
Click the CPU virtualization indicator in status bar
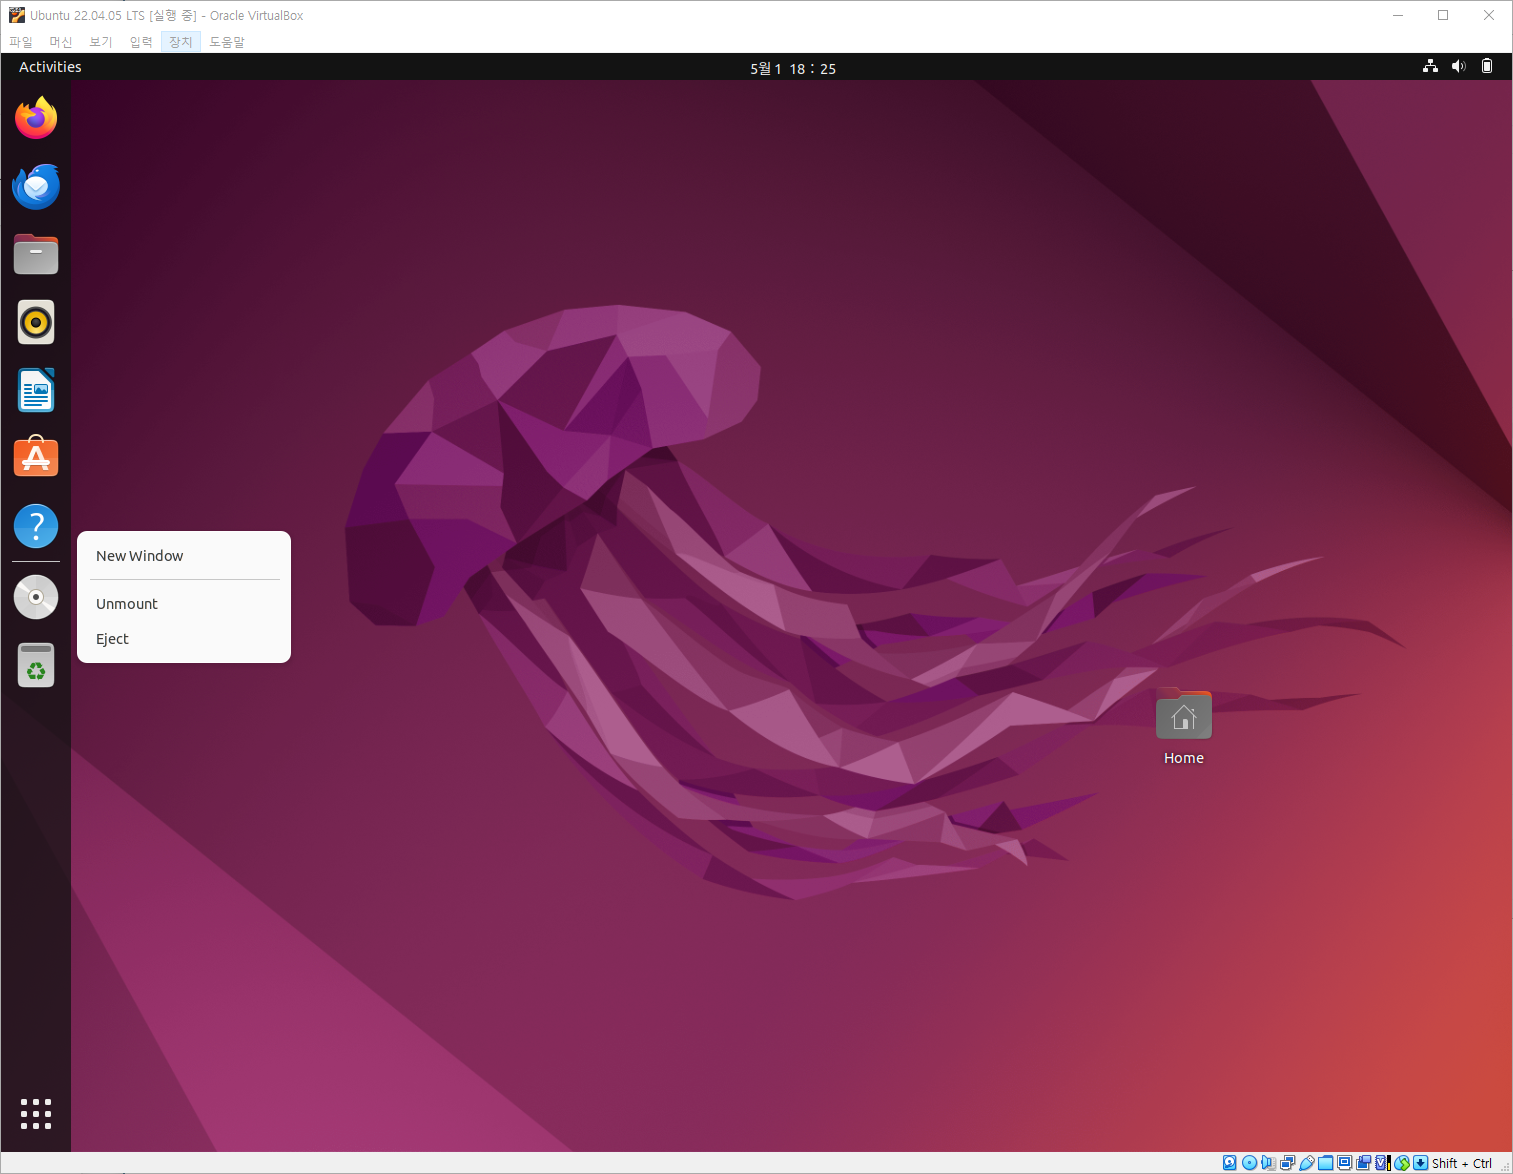point(1383,1163)
